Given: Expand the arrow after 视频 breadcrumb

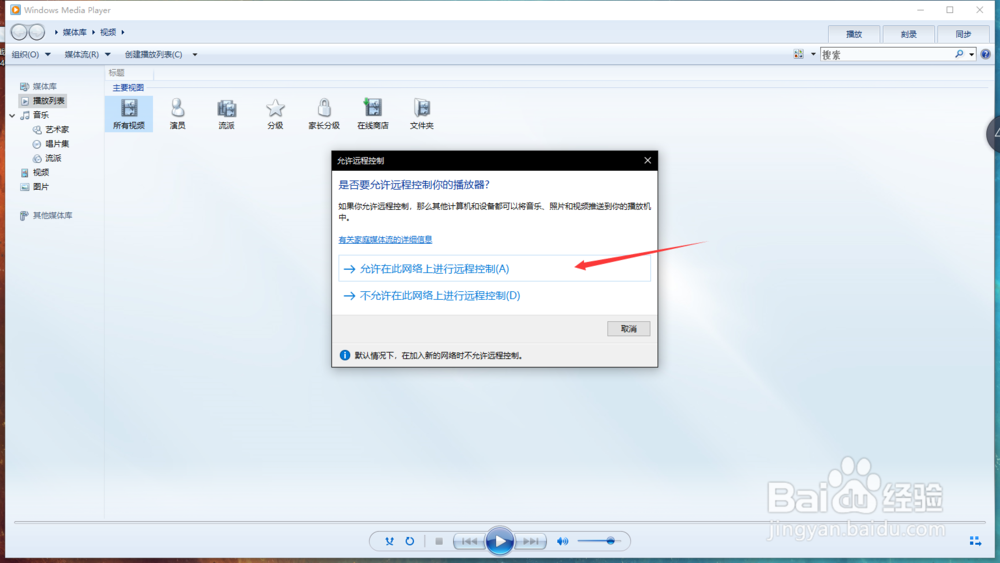Looking at the screenshot, I should (123, 33).
